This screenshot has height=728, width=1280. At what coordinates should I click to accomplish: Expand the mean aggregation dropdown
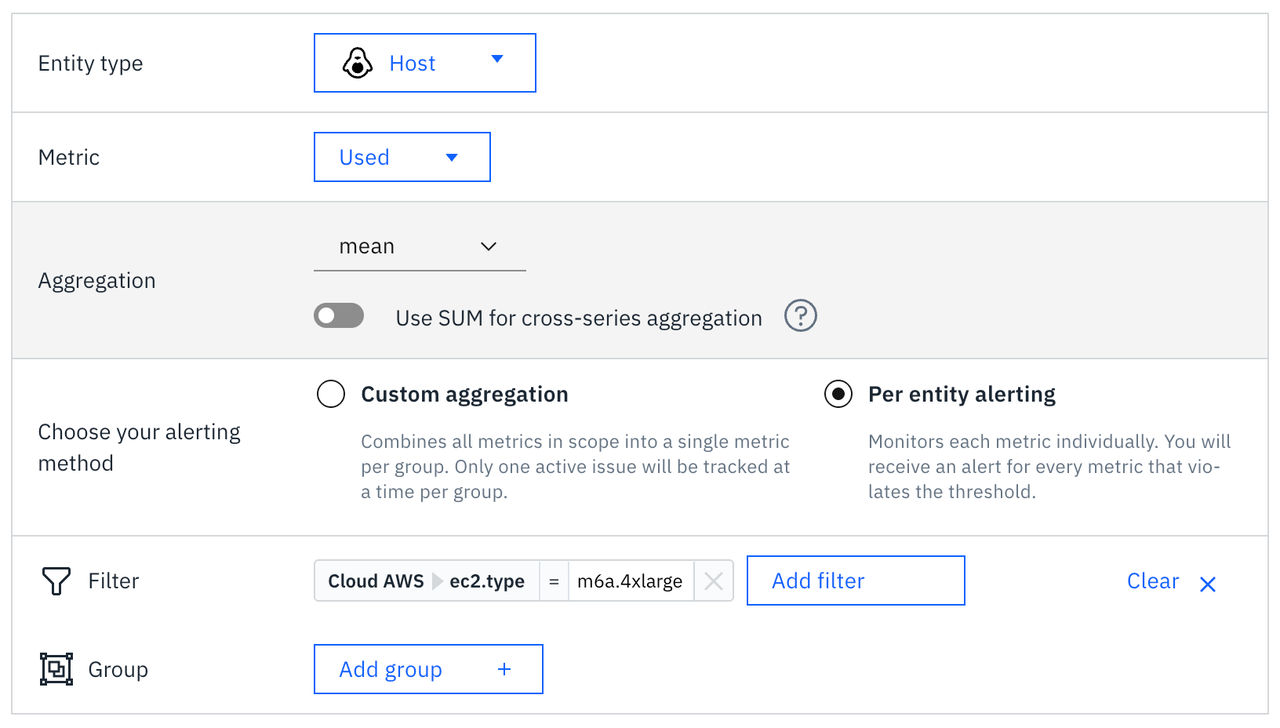(420, 247)
